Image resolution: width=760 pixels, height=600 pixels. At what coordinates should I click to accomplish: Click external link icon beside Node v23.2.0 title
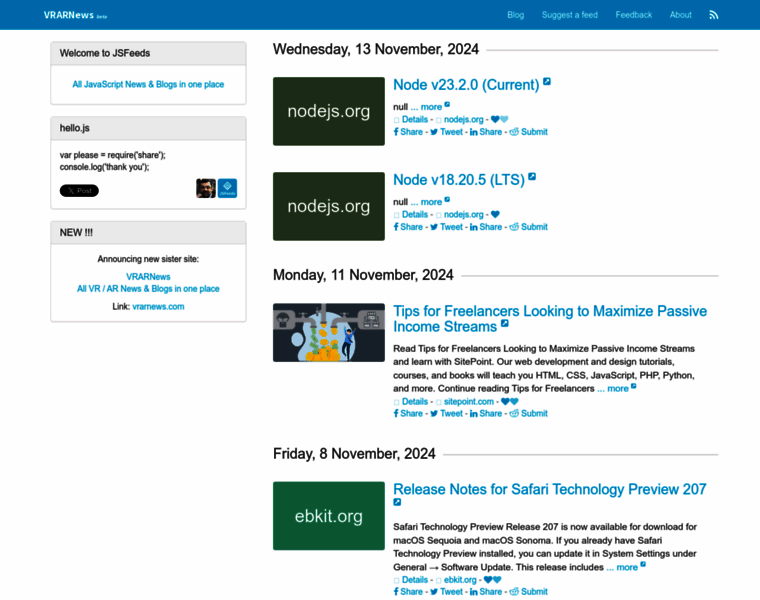pyautogui.click(x=547, y=81)
